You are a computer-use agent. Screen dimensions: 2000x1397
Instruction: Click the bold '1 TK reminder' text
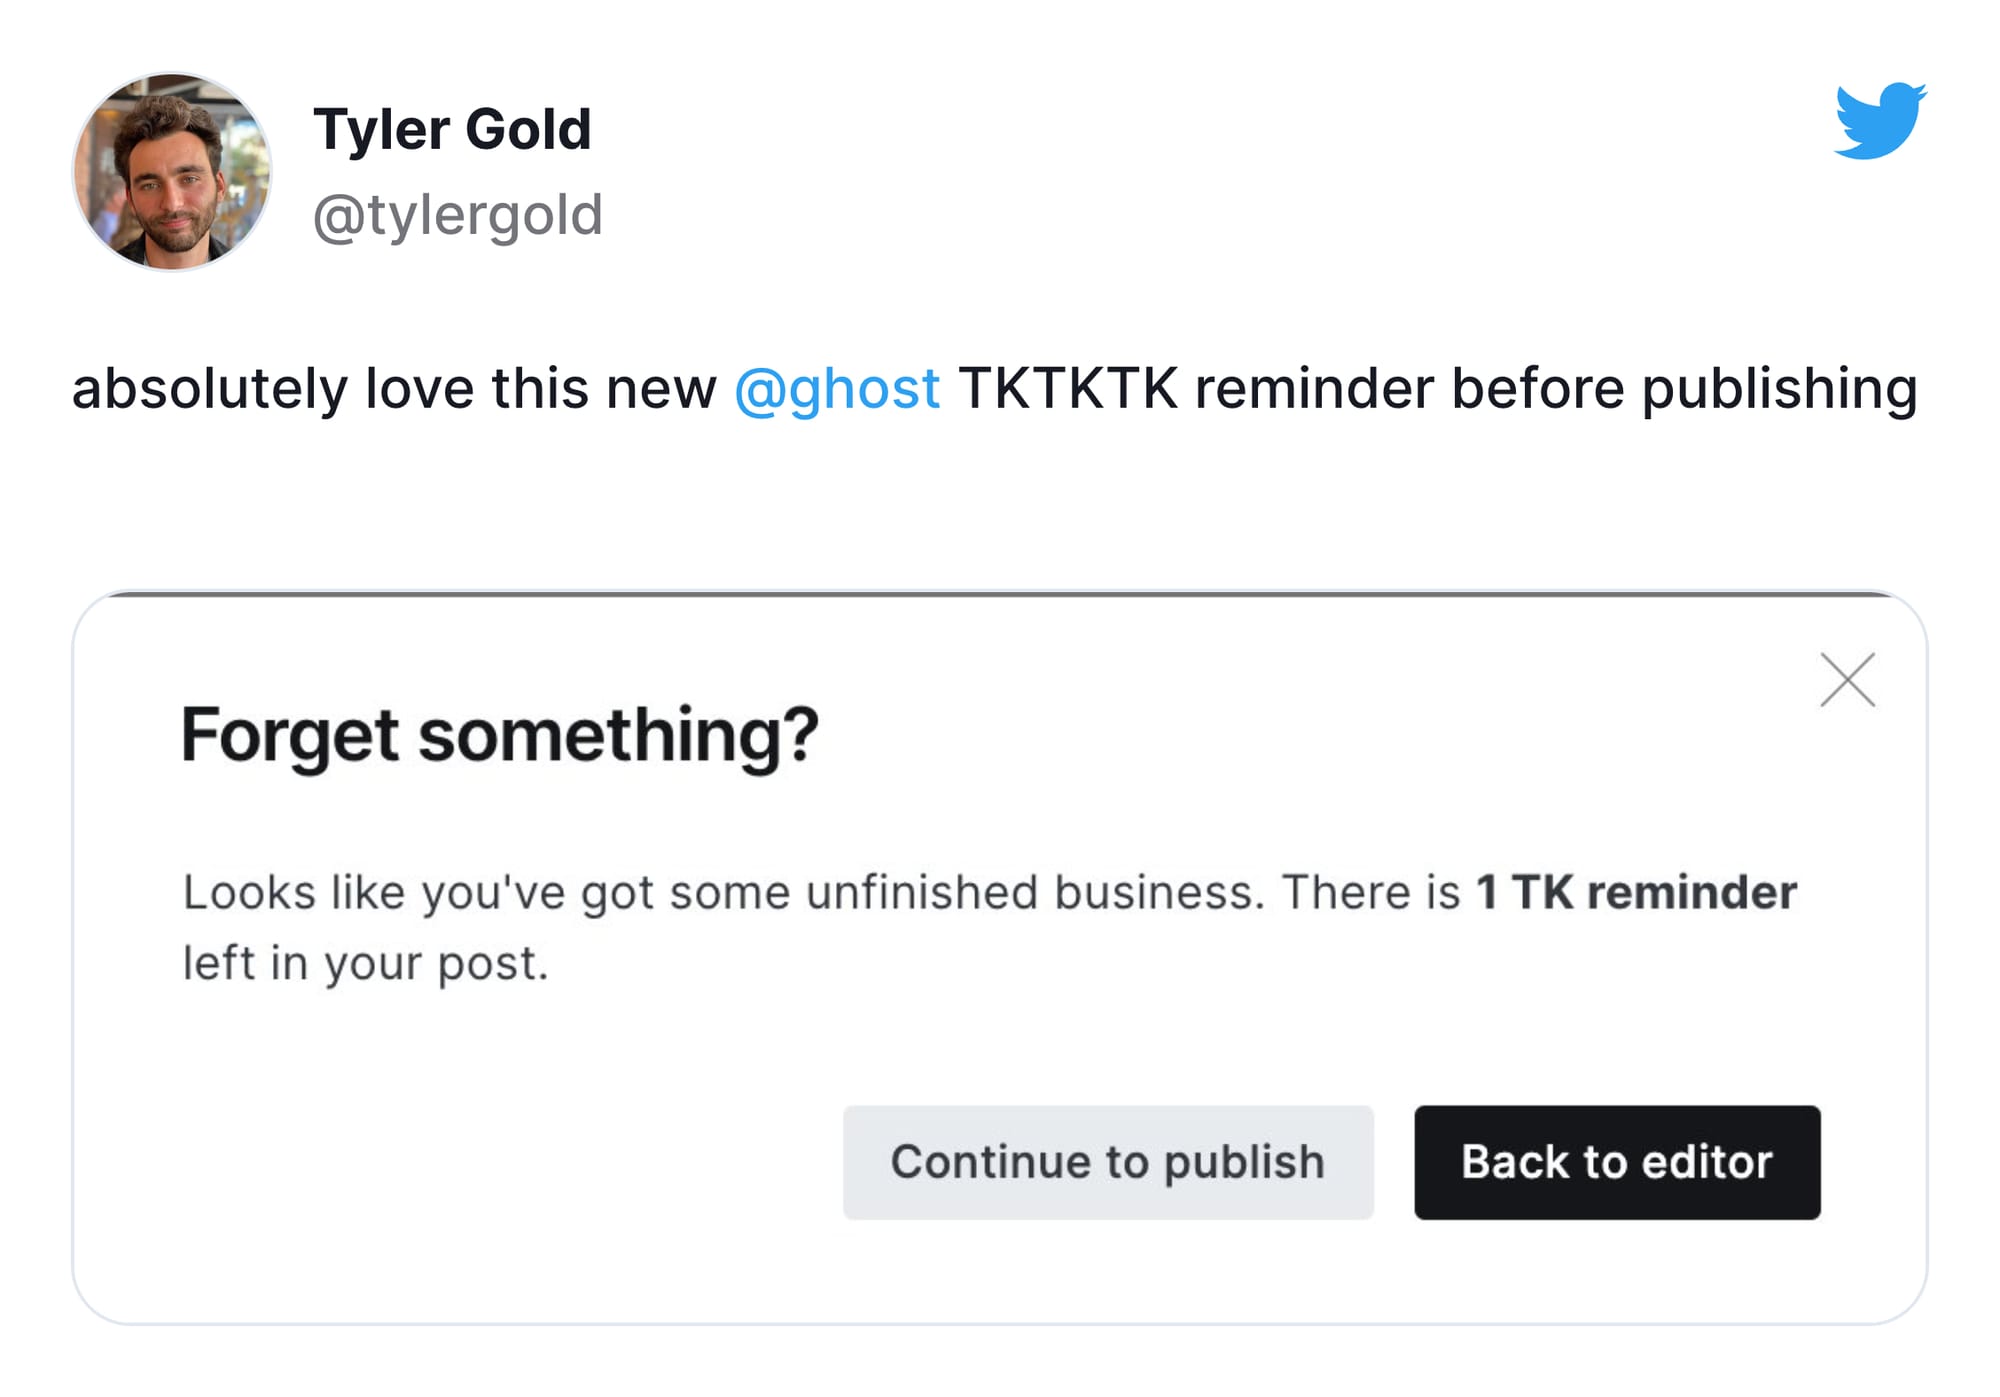1636,892
